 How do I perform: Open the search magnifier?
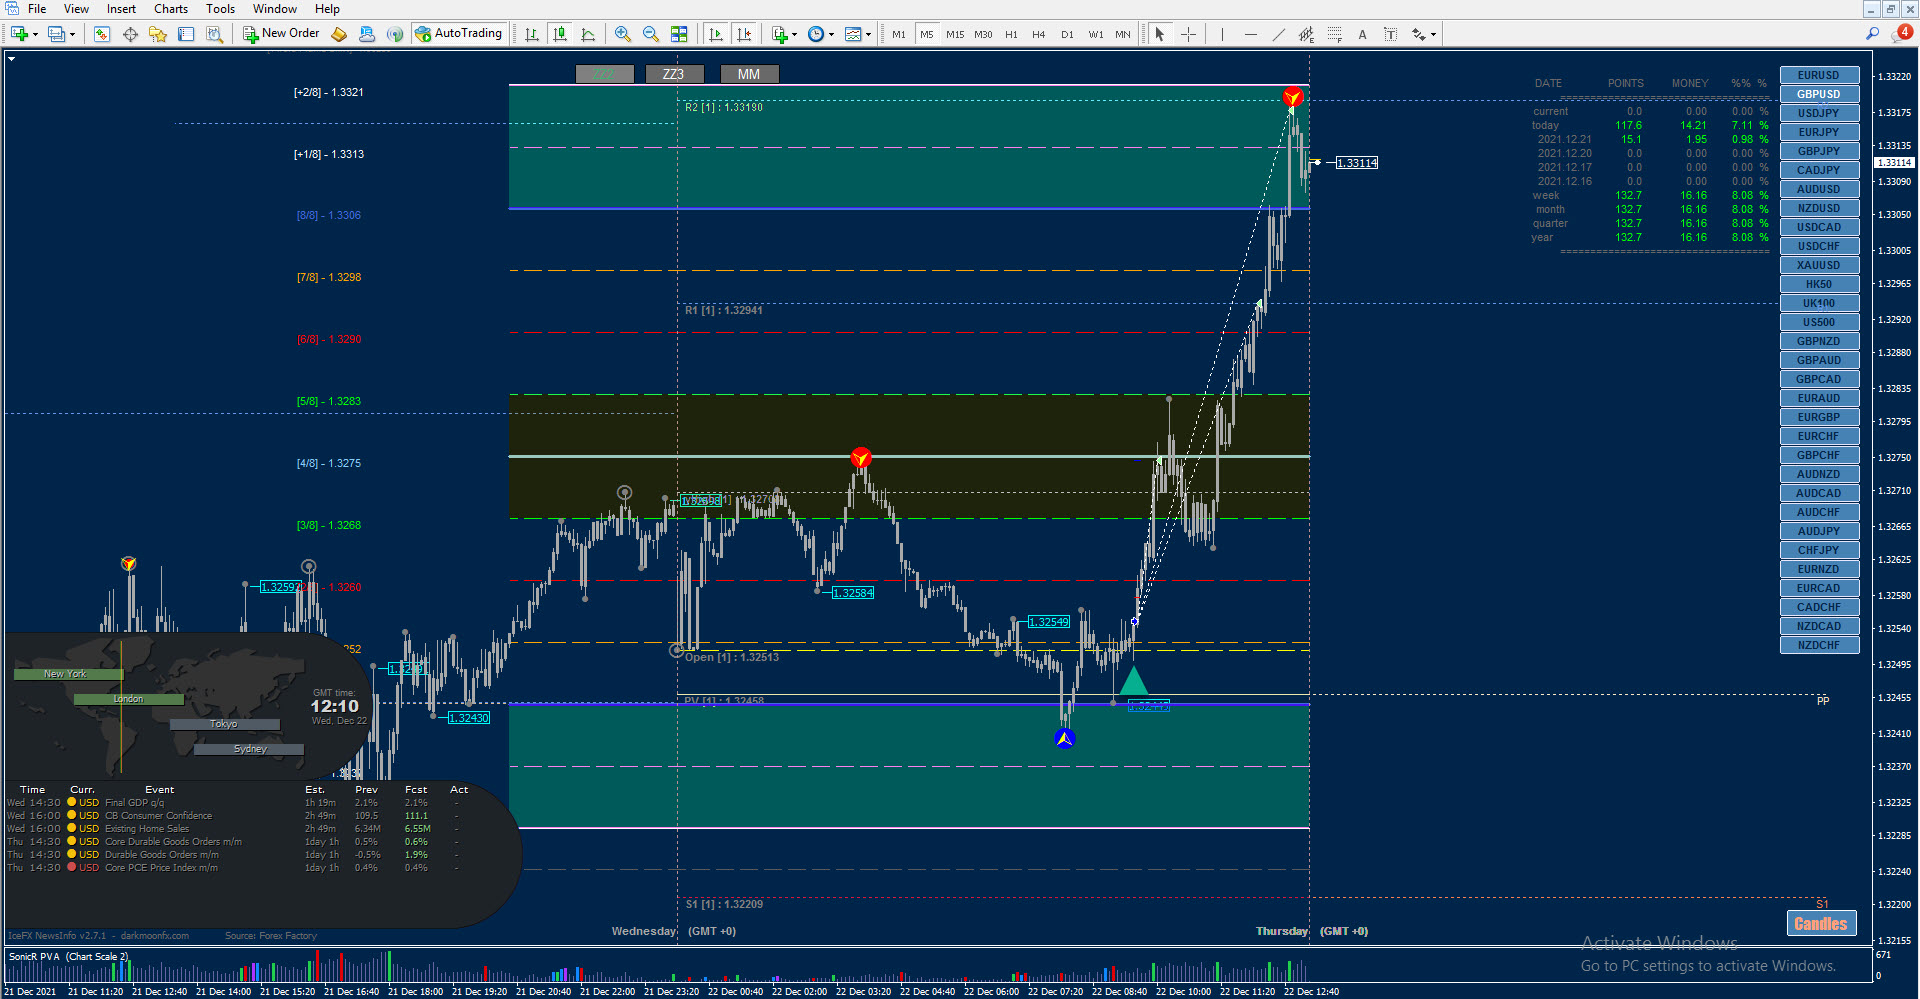point(1872,34)
